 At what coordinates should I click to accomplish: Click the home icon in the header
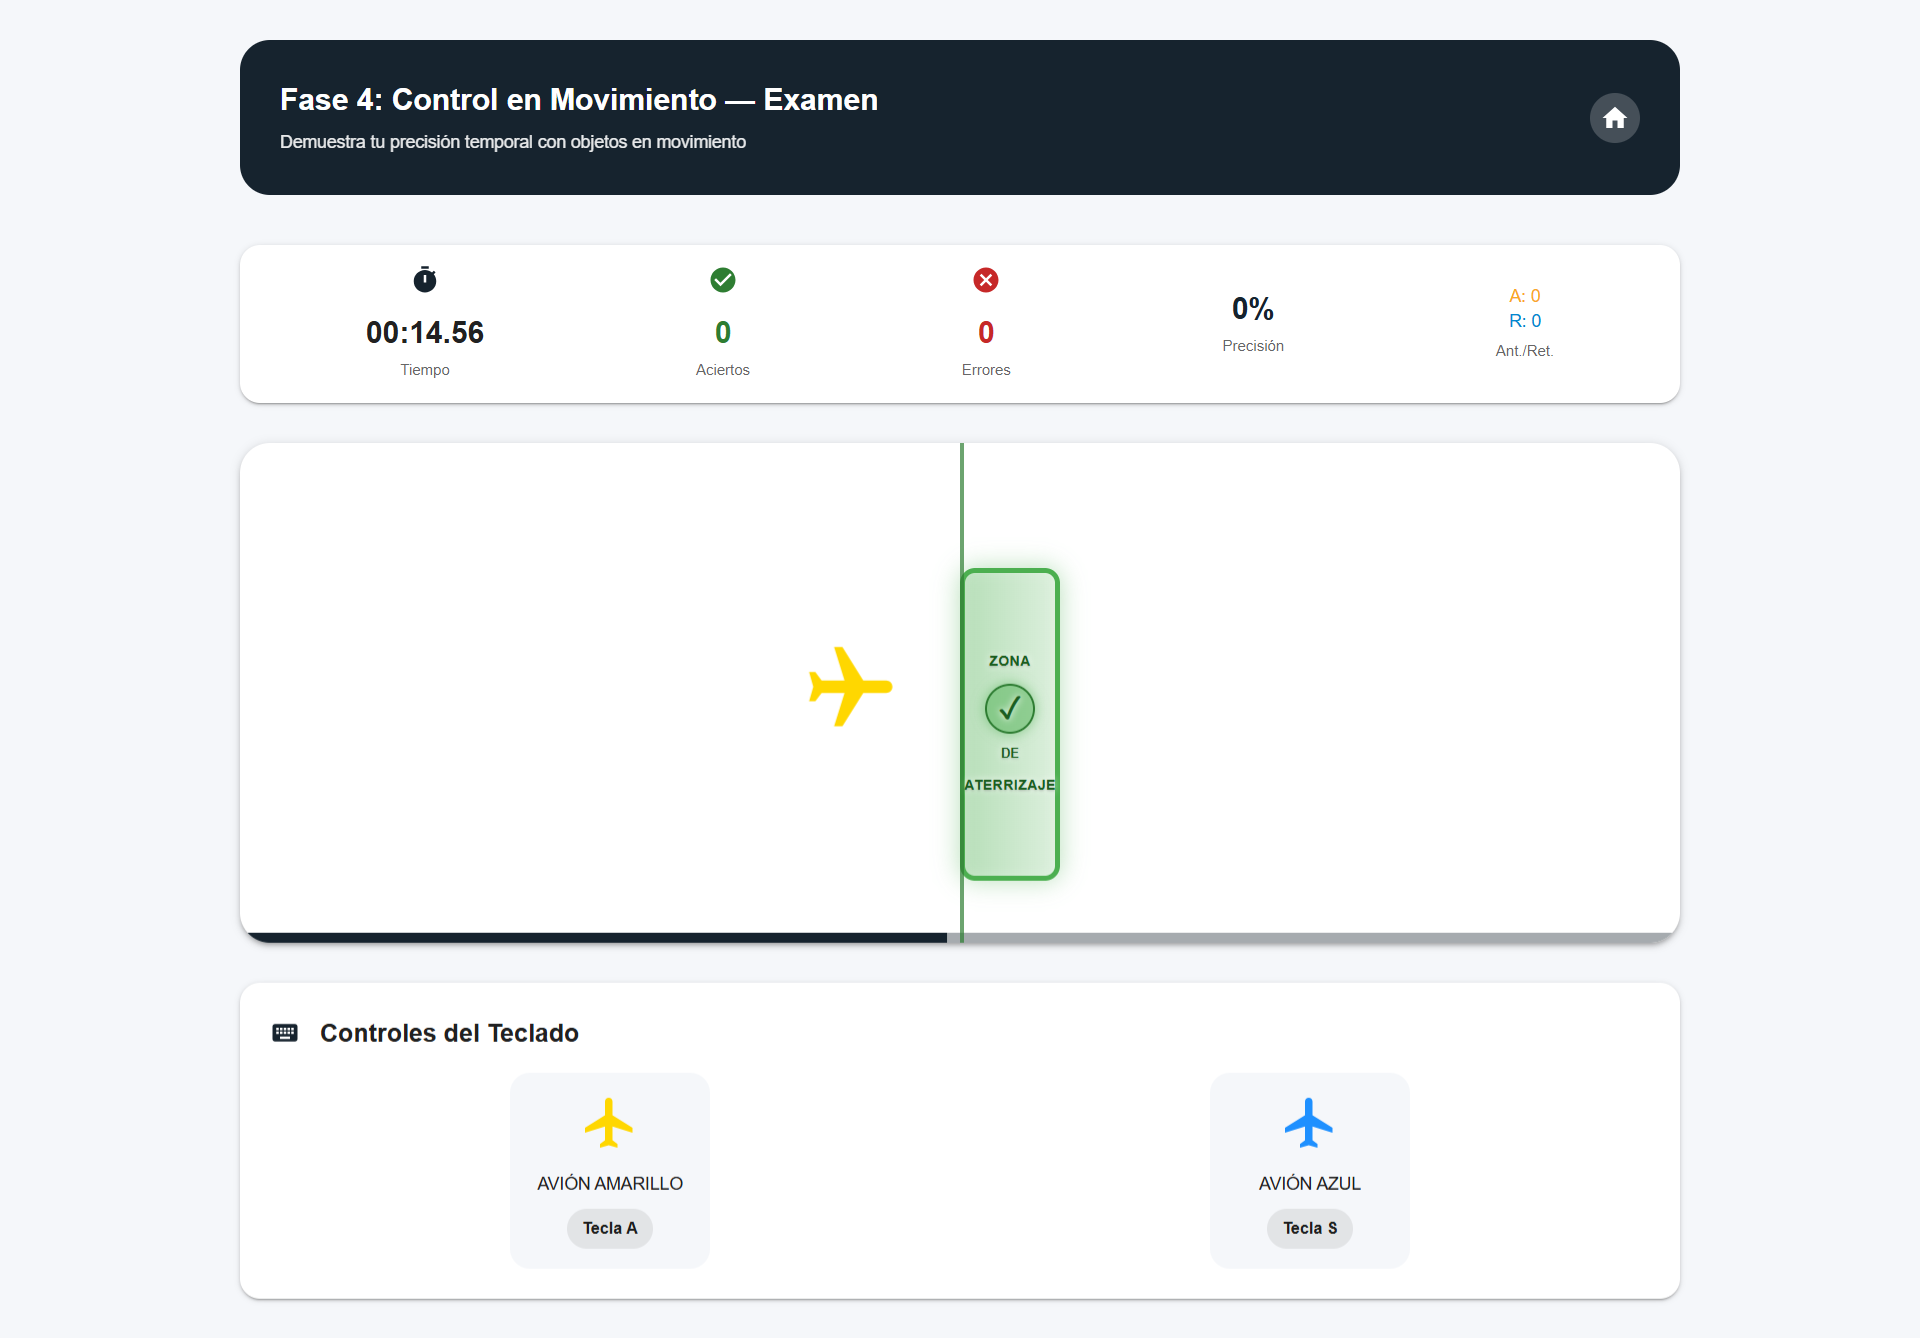click(x=1613, y=117)
